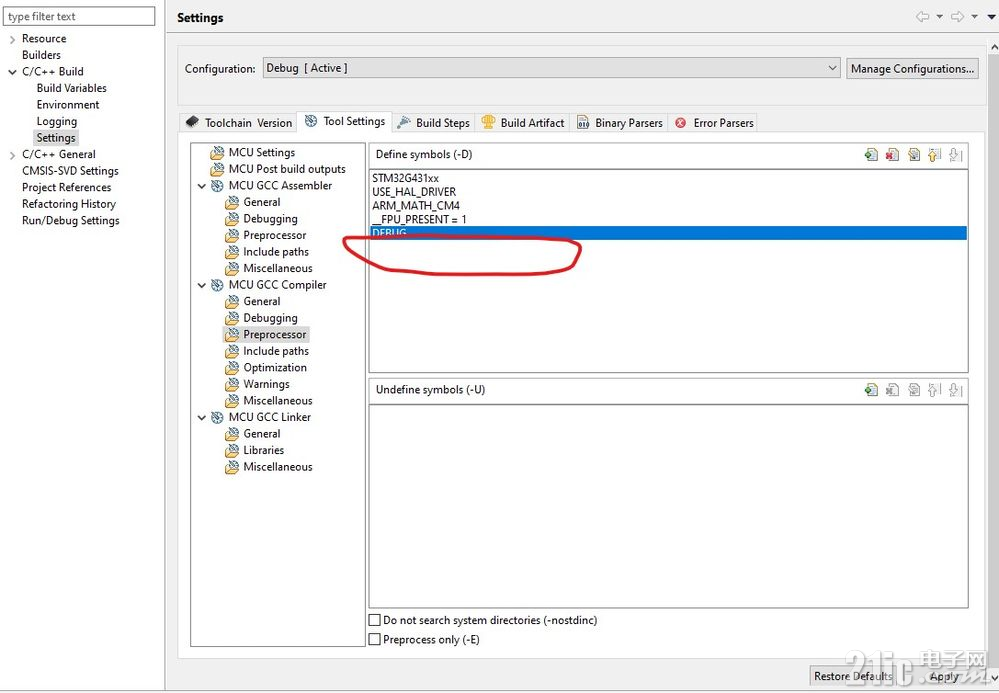This screenshot has height=693, width=999.
Task: Open Environment page
Action: [68, 105]
